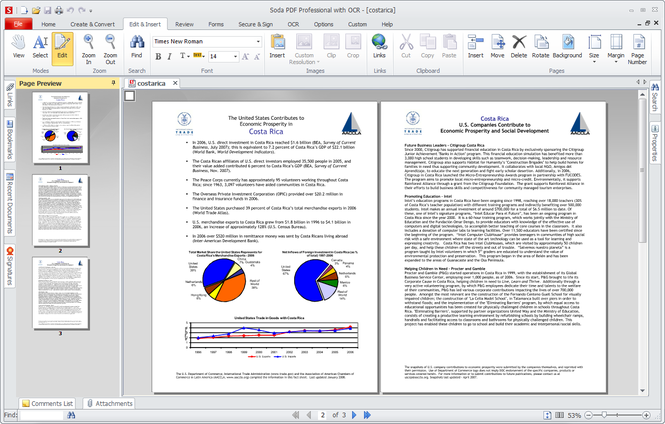
Task: Click the Links globe icon
Action: [379, 46]
